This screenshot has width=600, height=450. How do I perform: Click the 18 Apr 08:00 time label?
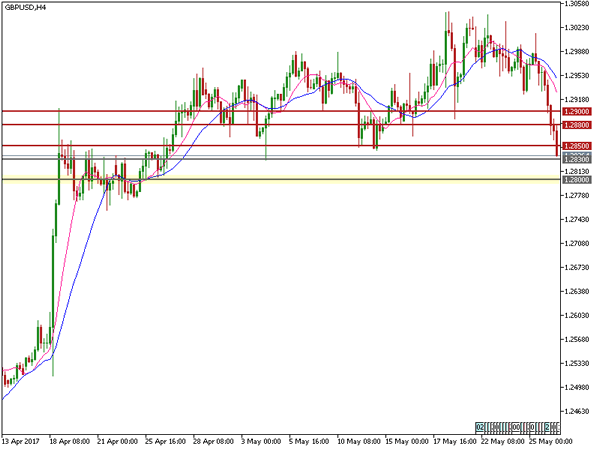click(x=70, y=442)
